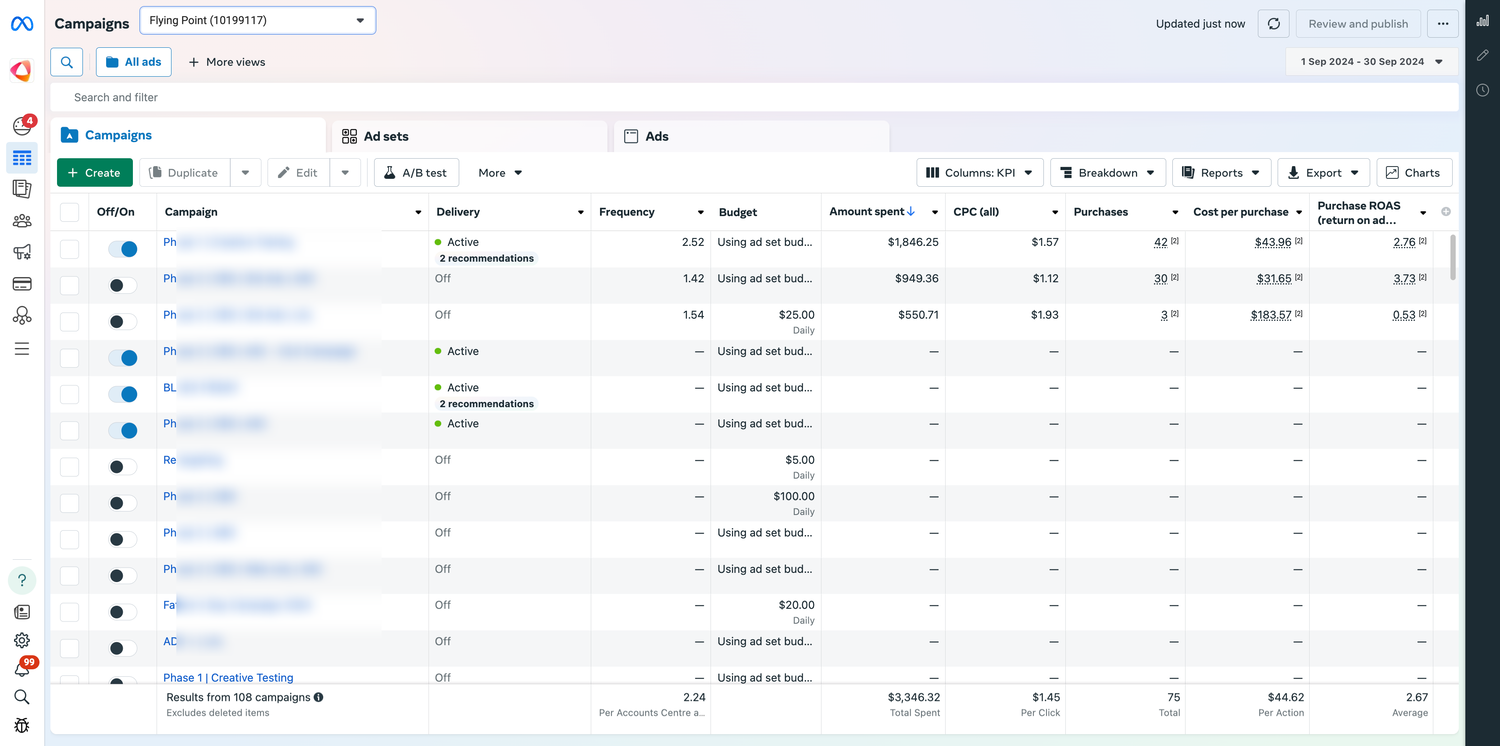The image size is (1500, 746).
Task: Click the A/B test button
Action: 416,173
